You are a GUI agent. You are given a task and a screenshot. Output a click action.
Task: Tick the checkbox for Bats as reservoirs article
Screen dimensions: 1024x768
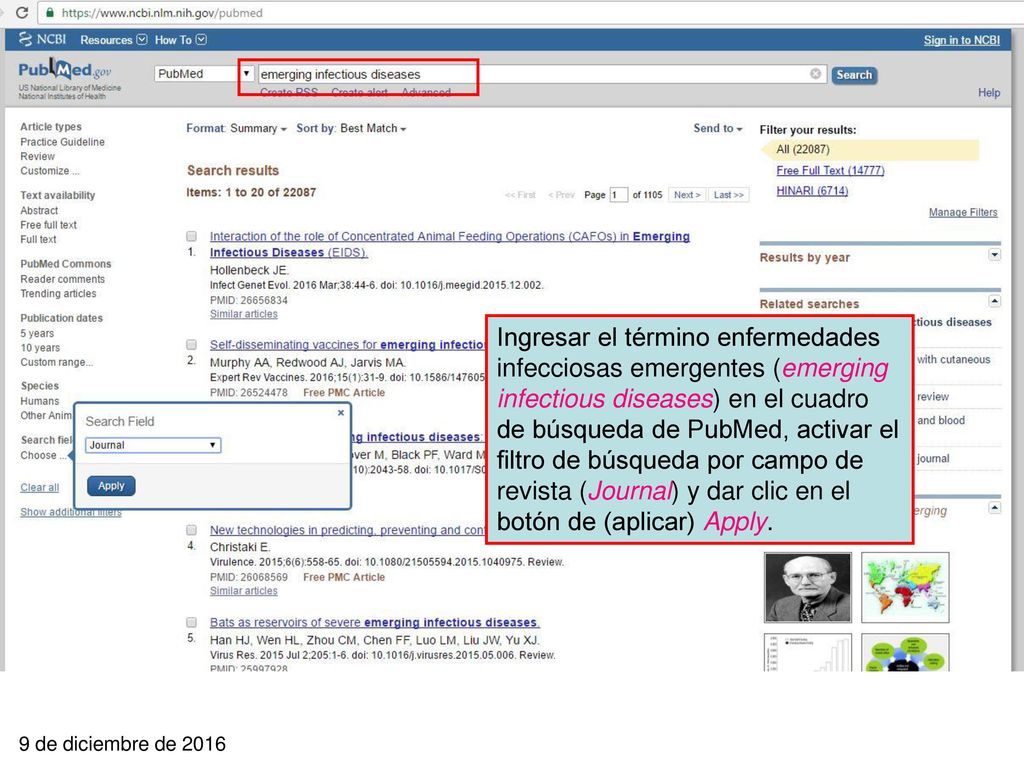(191, 622)
